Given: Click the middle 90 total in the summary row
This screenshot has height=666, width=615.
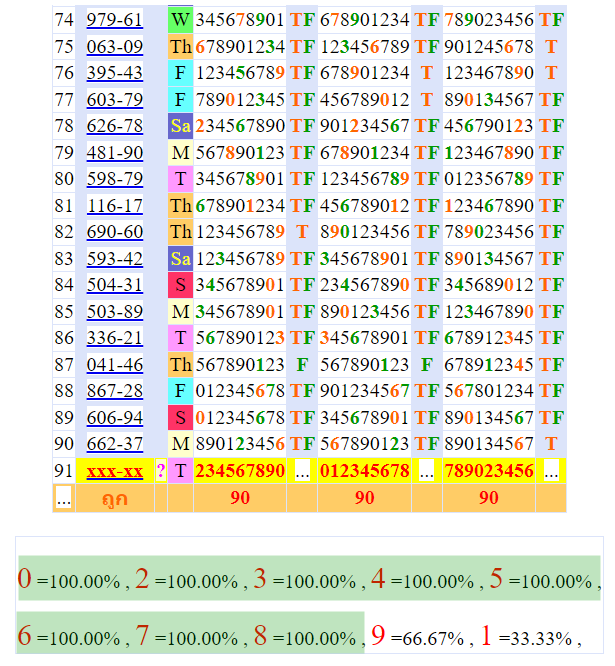Looking at the screenshot, I should pos(364,498).
